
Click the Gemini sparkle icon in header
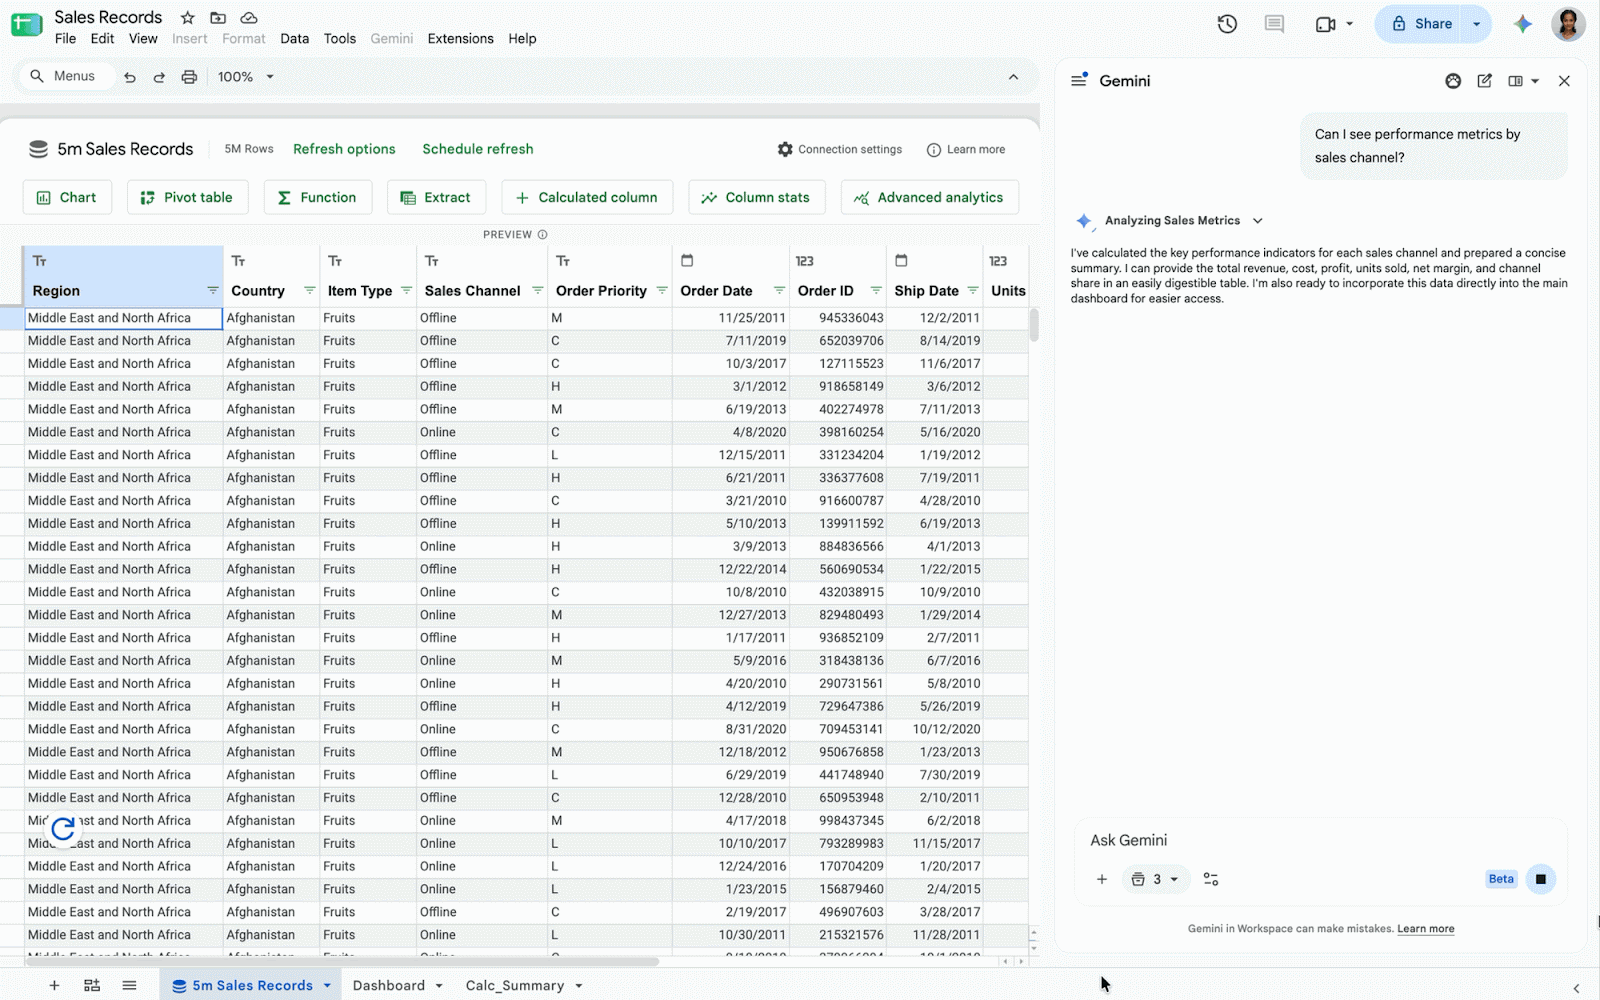[x=1522, y=24]
